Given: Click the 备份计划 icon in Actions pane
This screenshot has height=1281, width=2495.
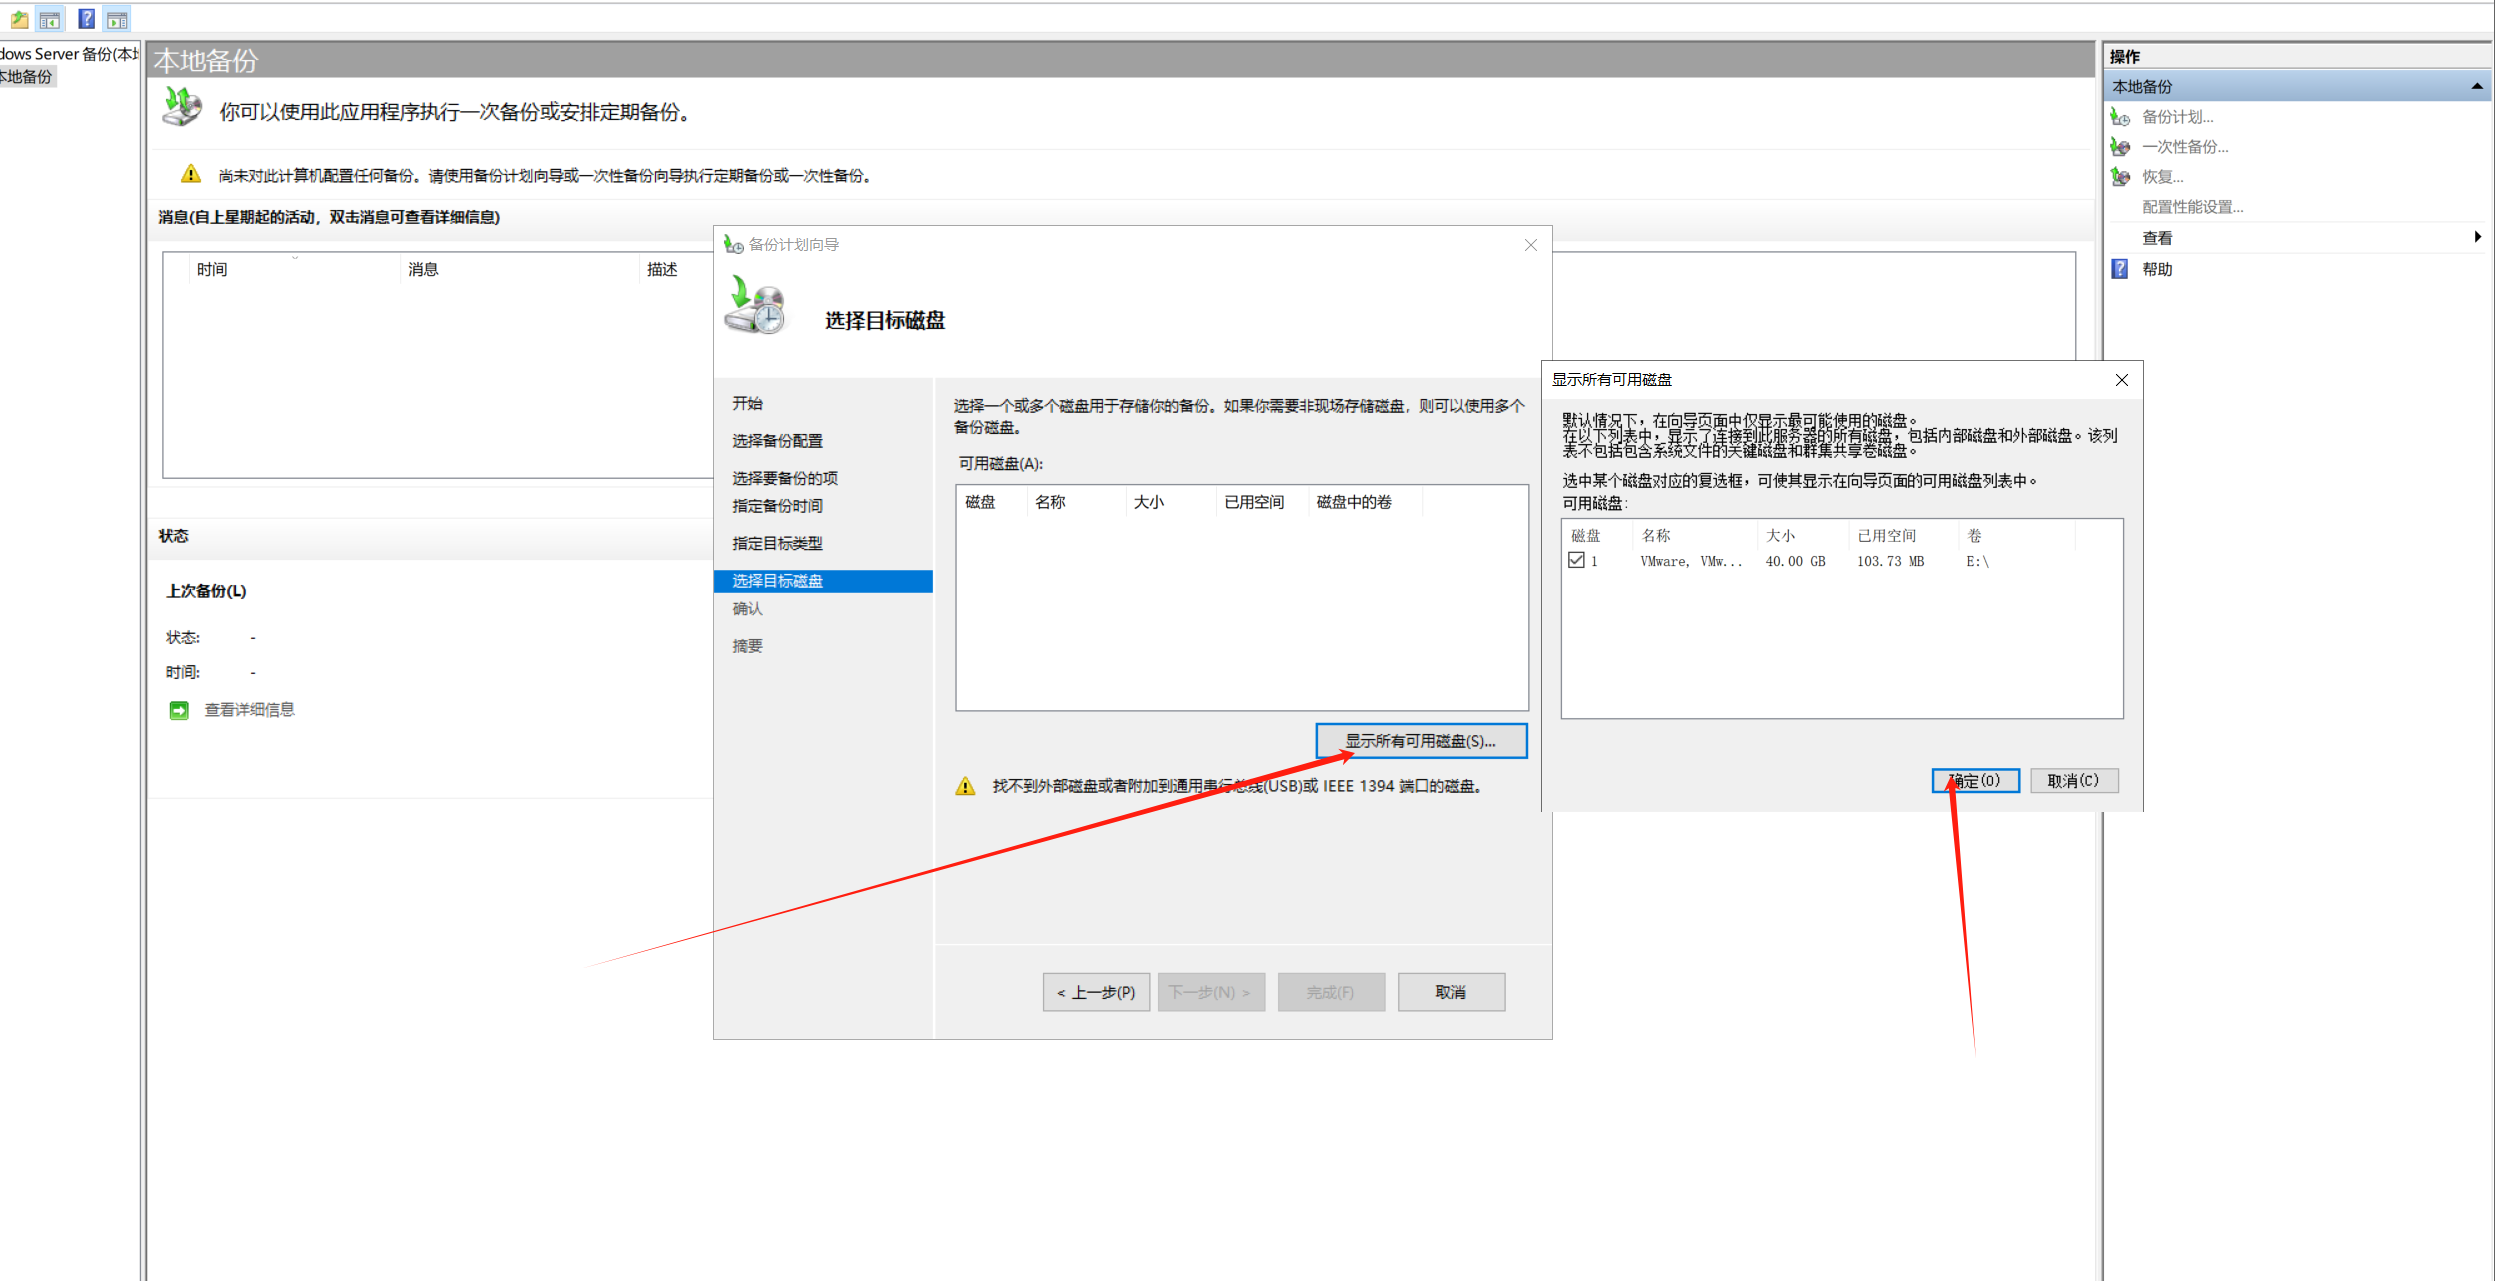Looking at the screenshot, I should tap(2119, 117).
